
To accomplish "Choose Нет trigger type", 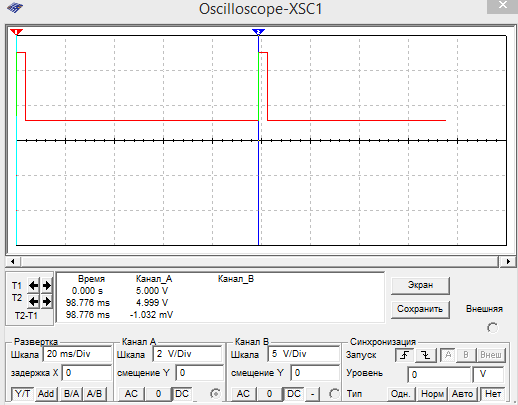I will 493,394.
